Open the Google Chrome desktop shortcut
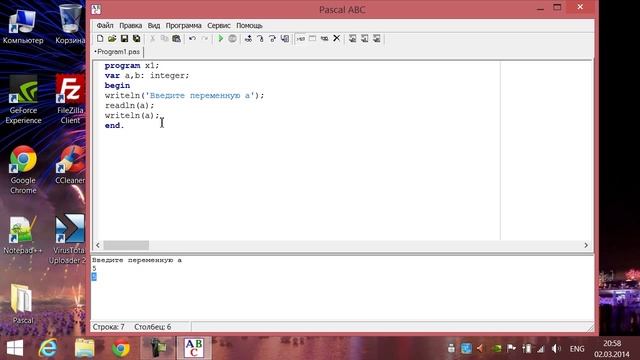Image resolution: width=640 pixels, height=360 pixels. coord(23,170)
